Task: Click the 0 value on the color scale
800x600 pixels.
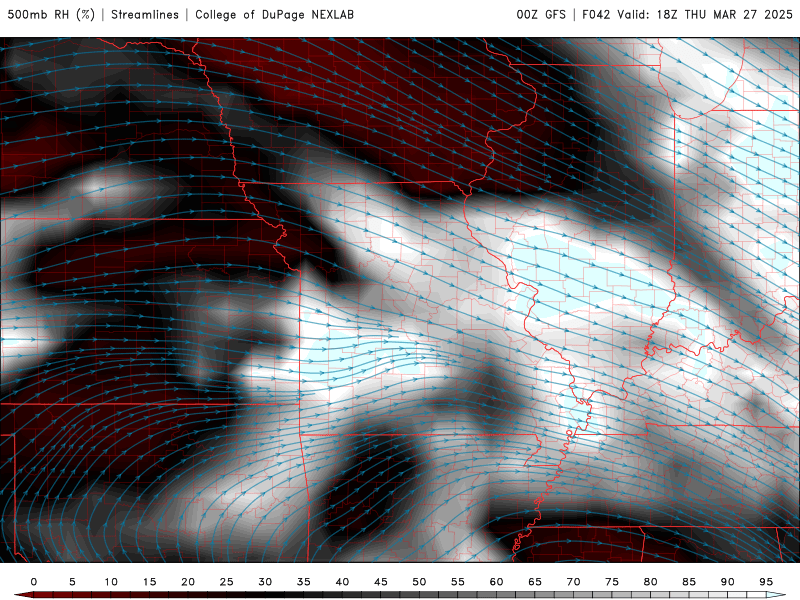Action: pos(34,582)
